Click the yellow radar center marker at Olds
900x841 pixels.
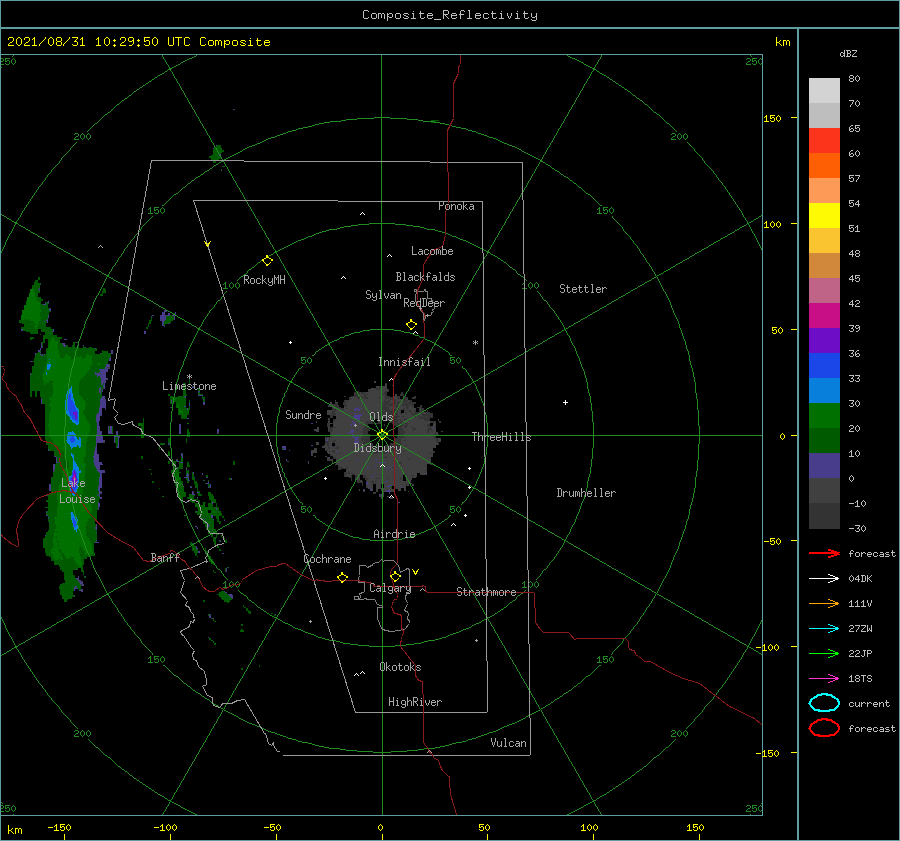[382, 435]
